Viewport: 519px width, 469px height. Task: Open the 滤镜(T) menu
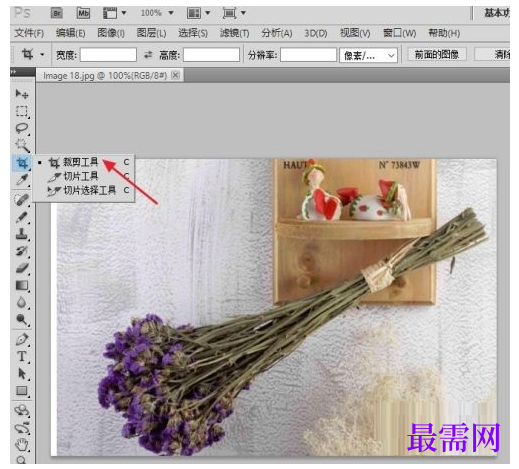pos(234,33)
